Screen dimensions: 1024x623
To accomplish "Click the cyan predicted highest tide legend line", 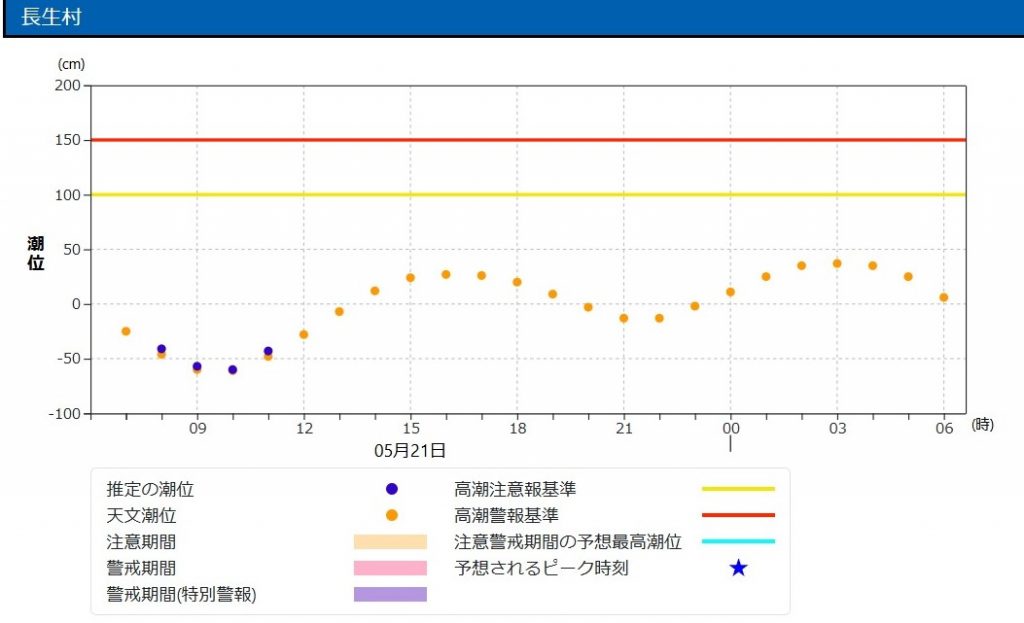I will (x=738, y=541).
